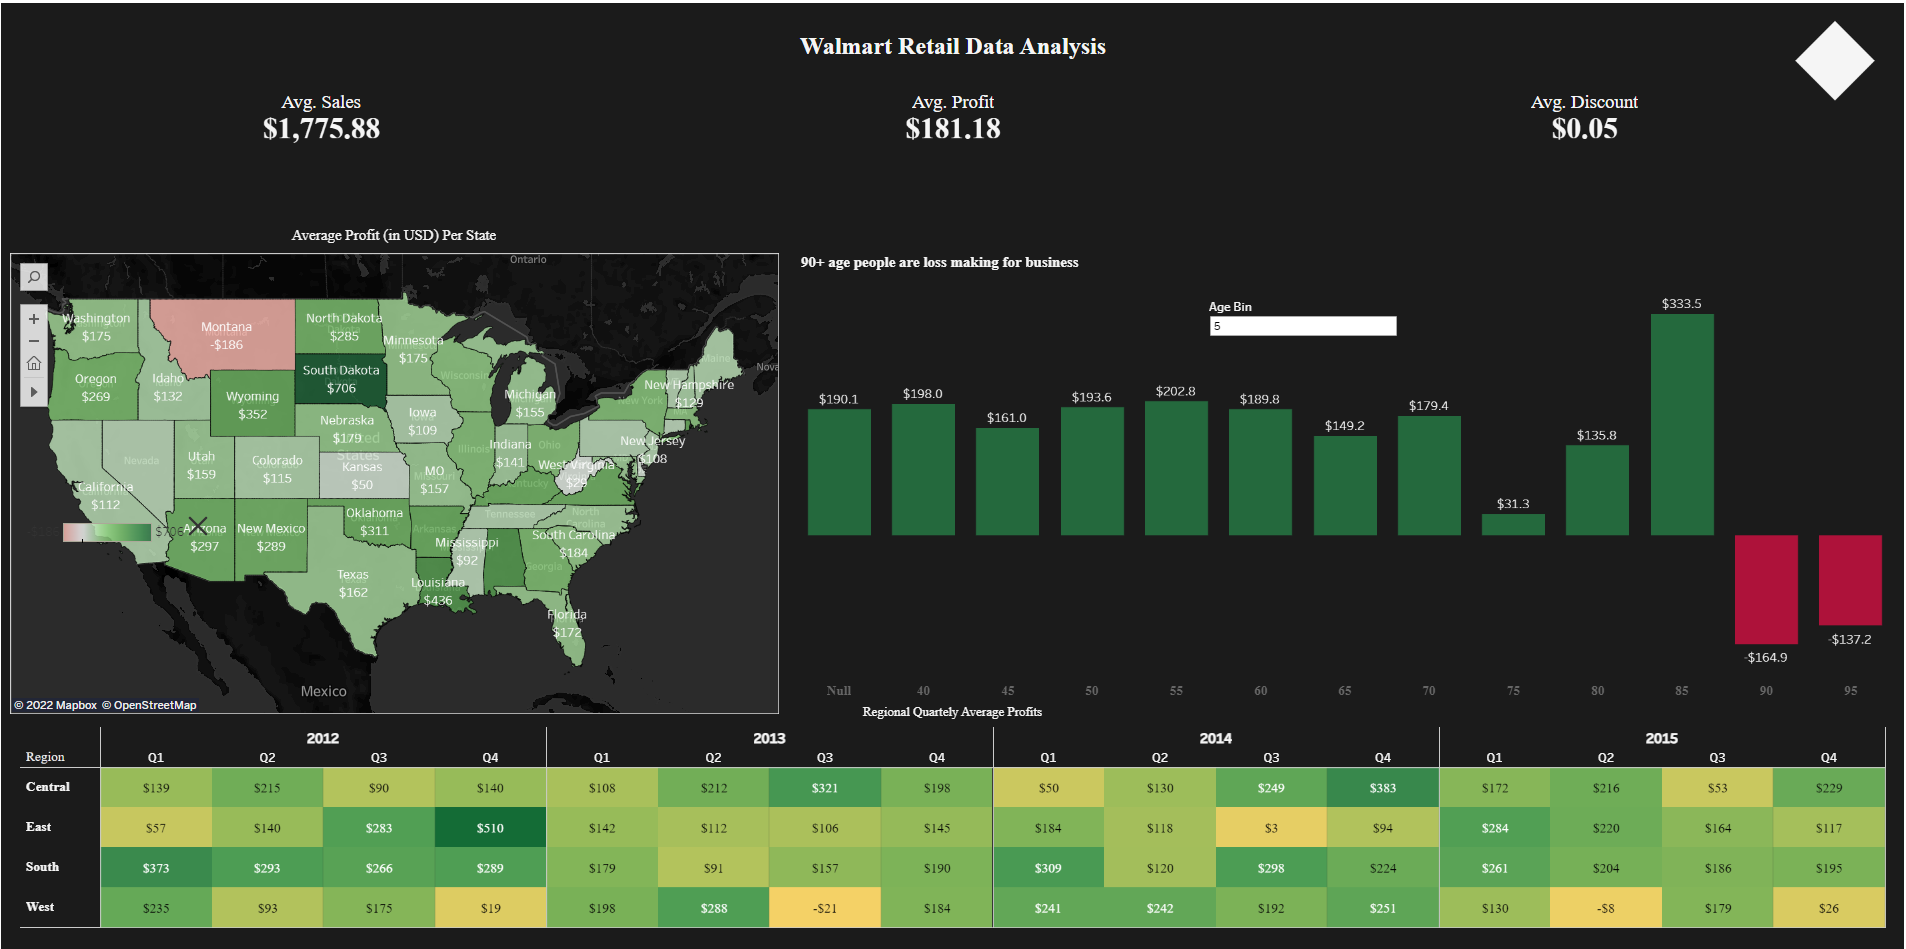Open the © 2022 Mapbox attribution link
This screenshot has width=1906, height=949.
(55, 704)
